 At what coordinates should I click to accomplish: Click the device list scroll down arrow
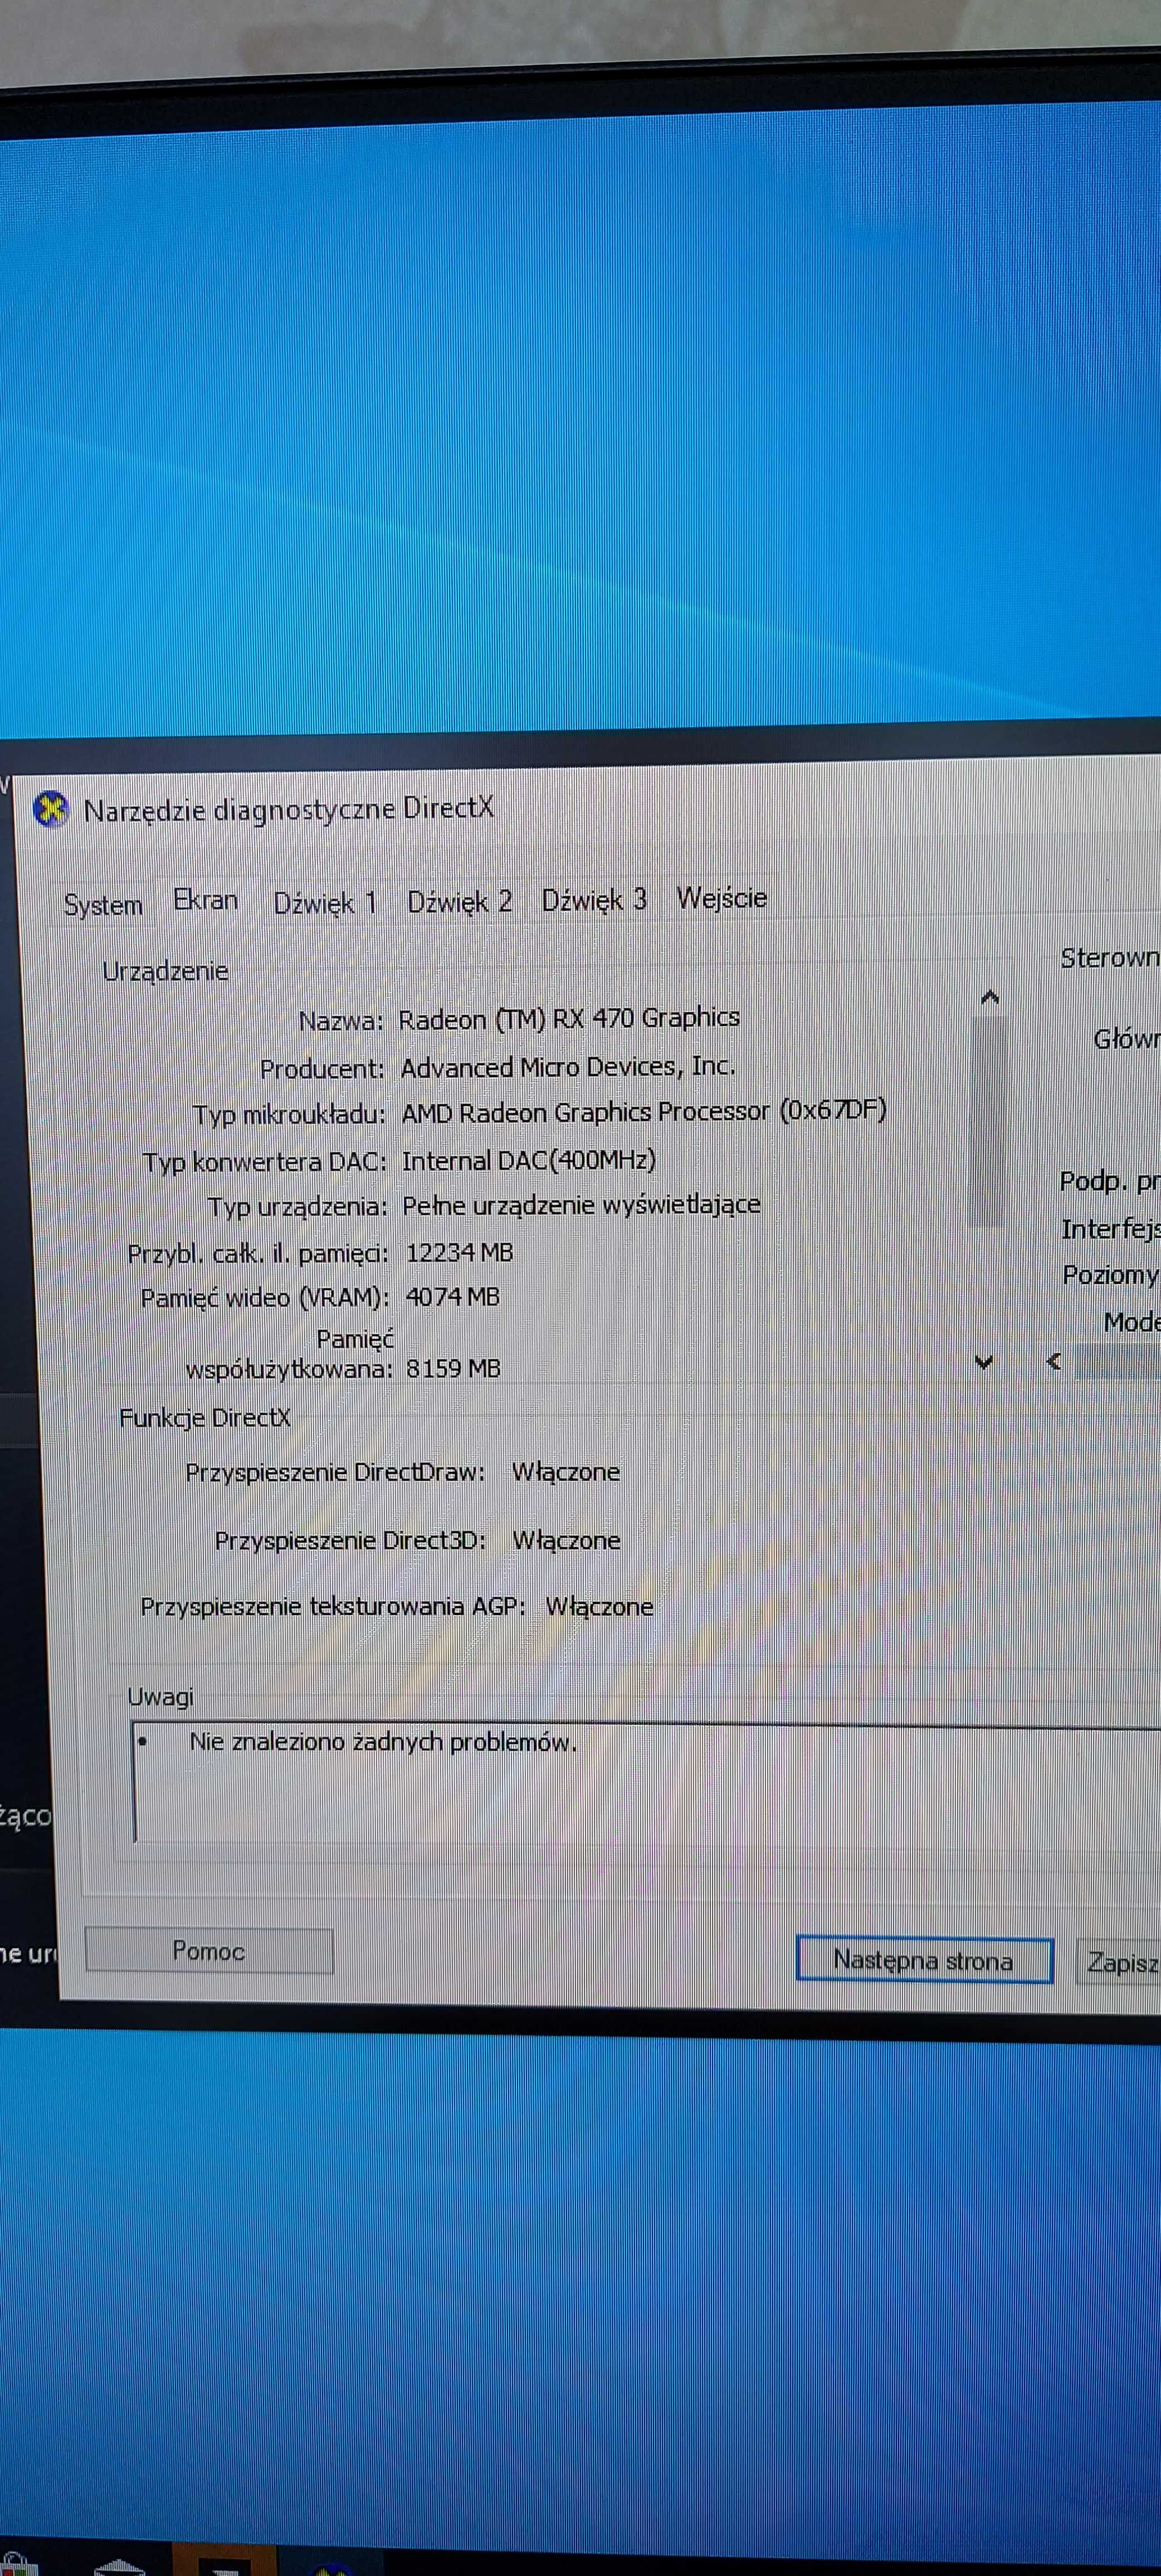pyautogui.click(x=984, y=1362)
